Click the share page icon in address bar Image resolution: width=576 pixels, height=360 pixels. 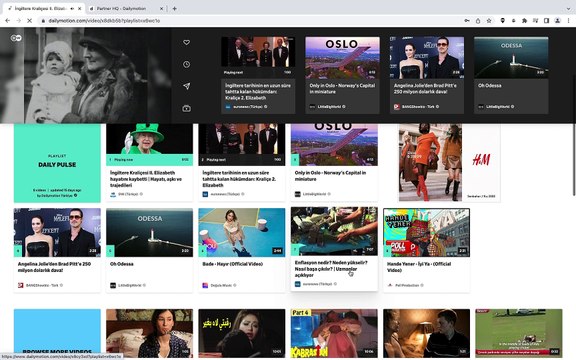(x=478, y=21)
